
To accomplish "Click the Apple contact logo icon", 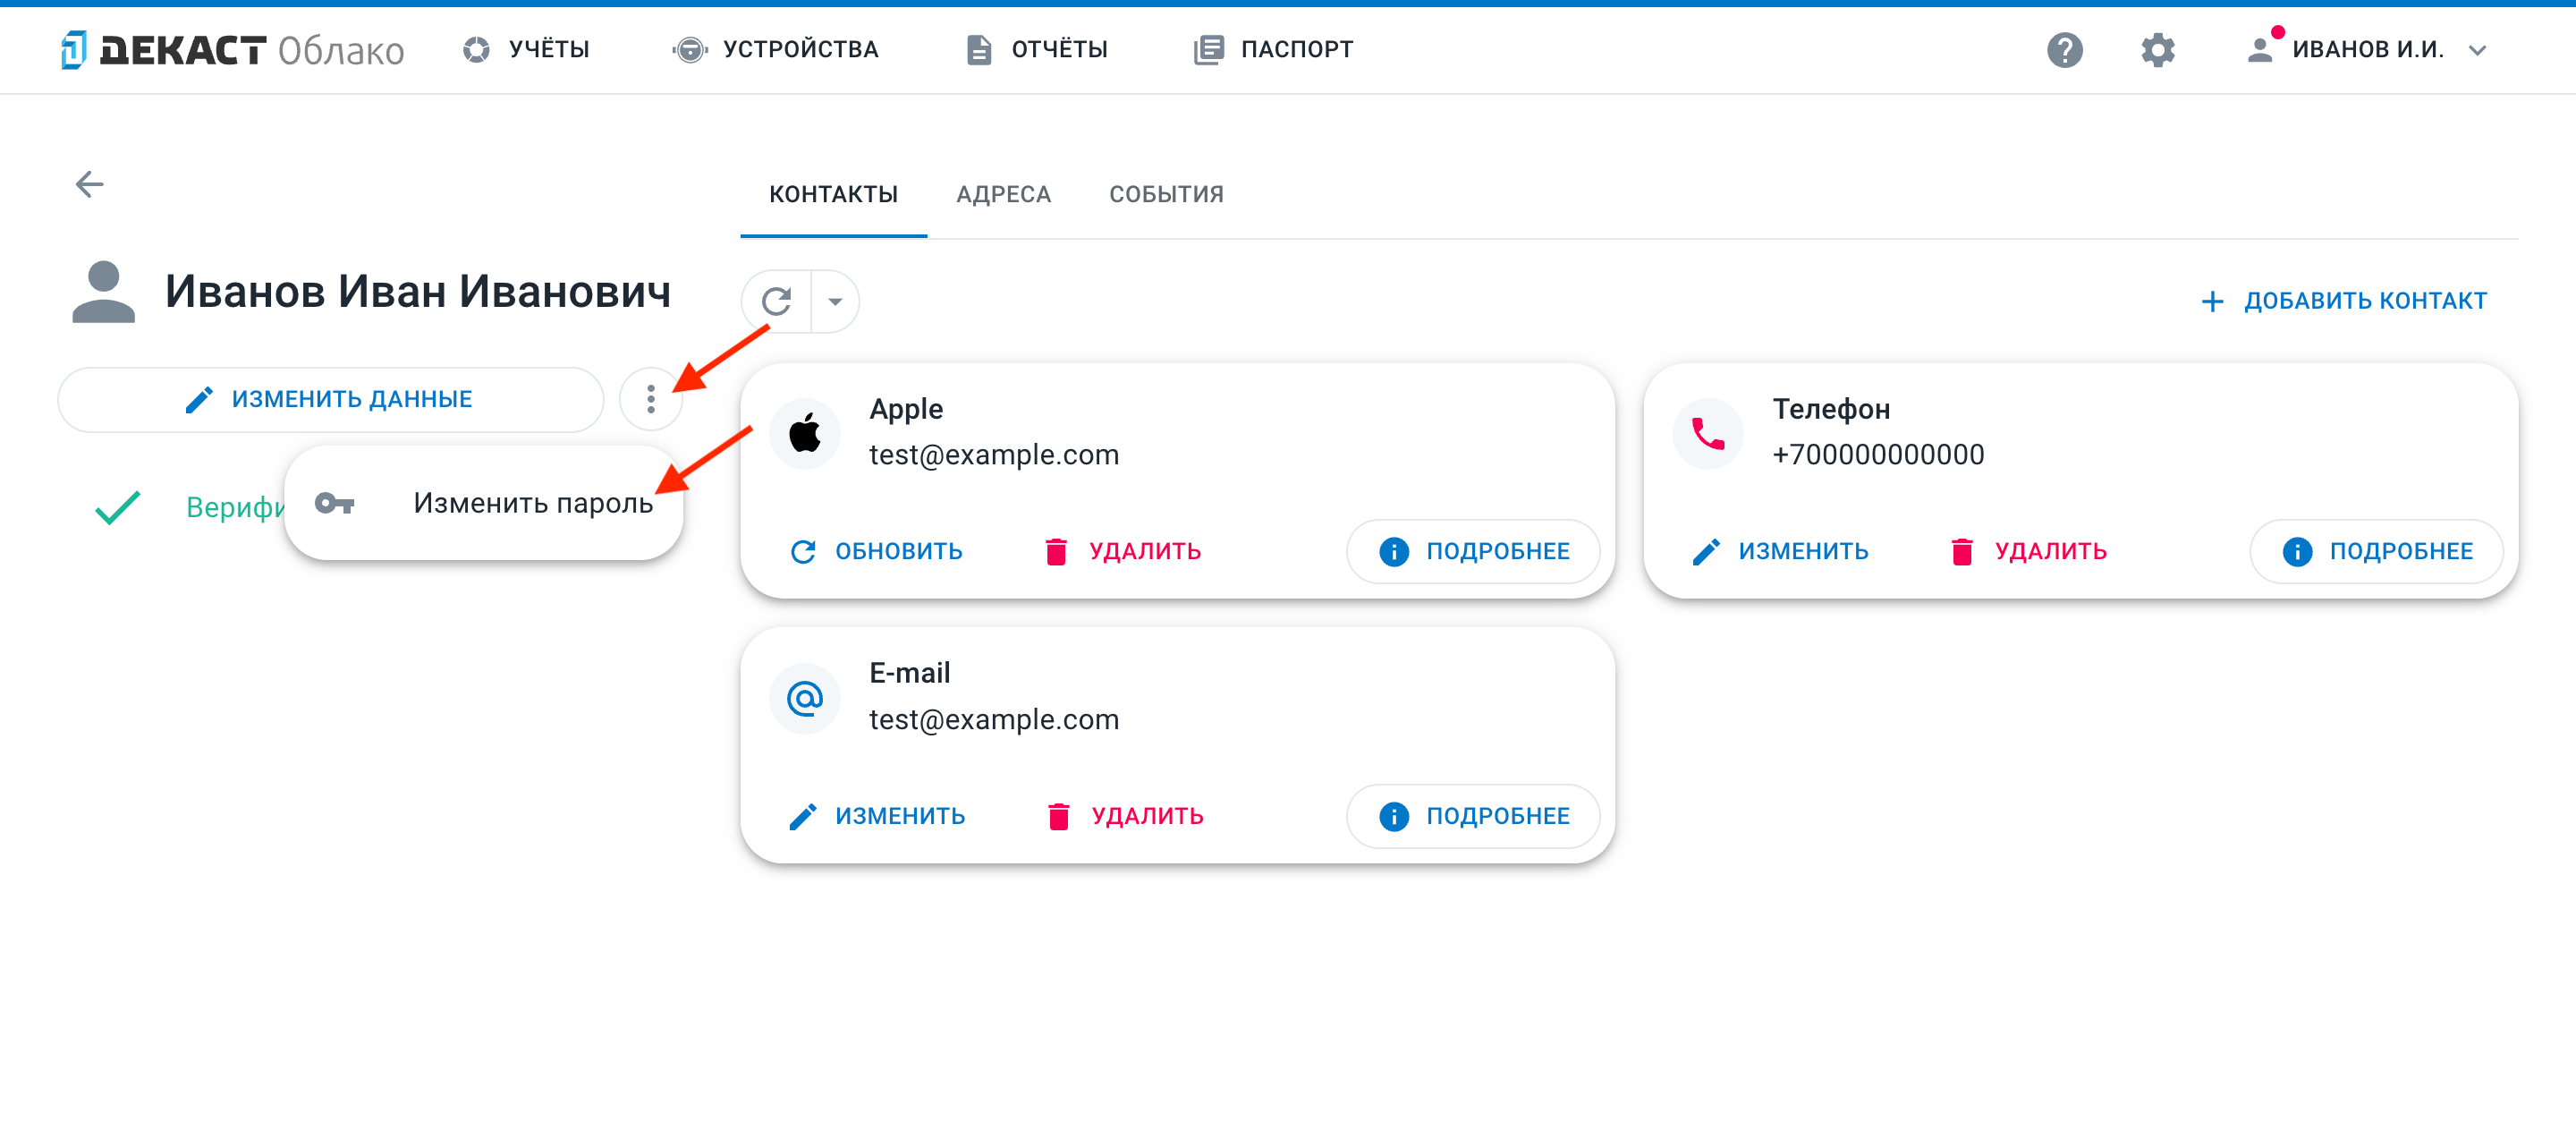I will (x=805, y=433).
